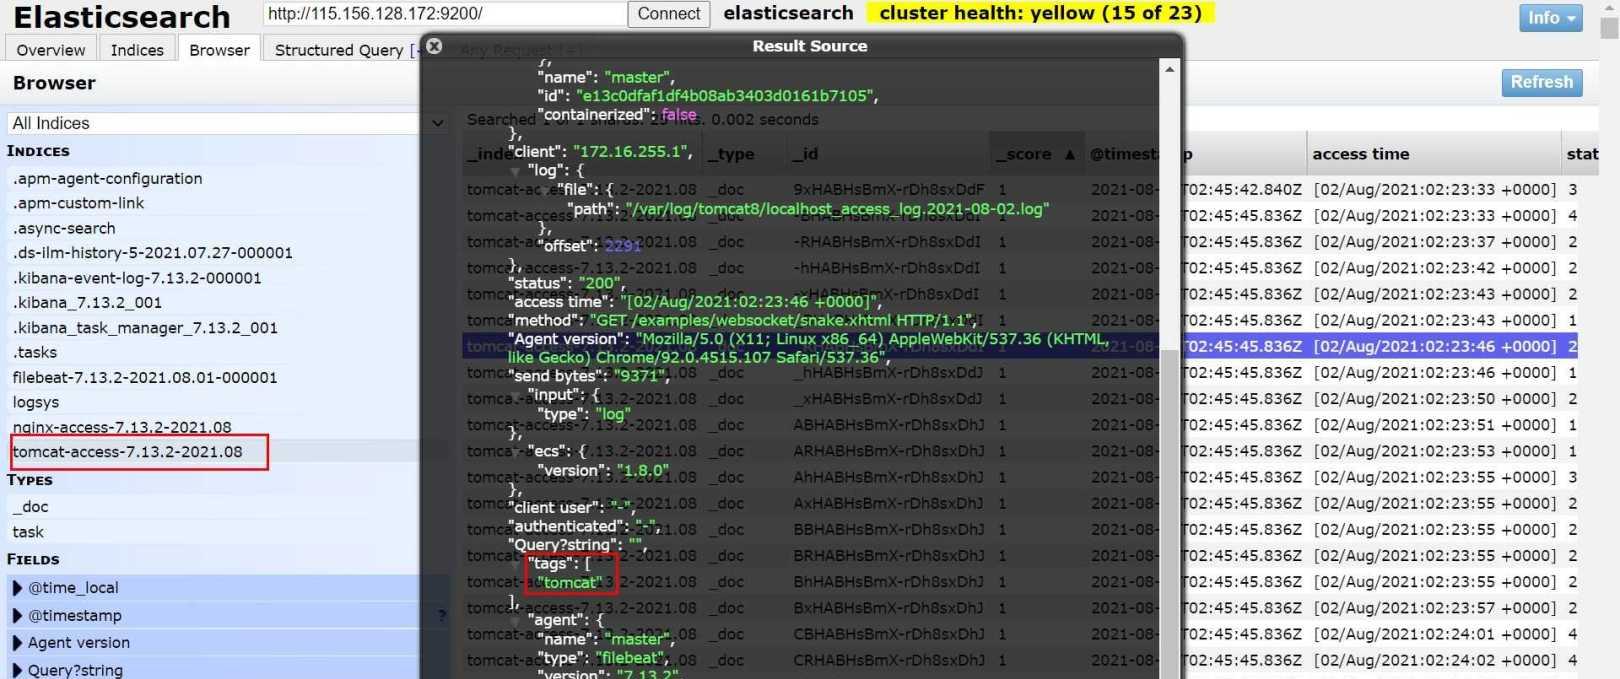Image resolution: width=1620 pixels, height=679 pixels.
Task: Click the Elasticsearch page title
Action: 122,17
